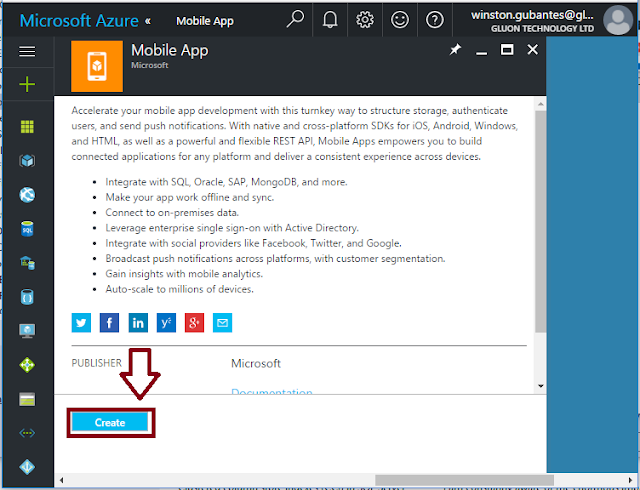Open the Documentation link

(x=271, y=391)
